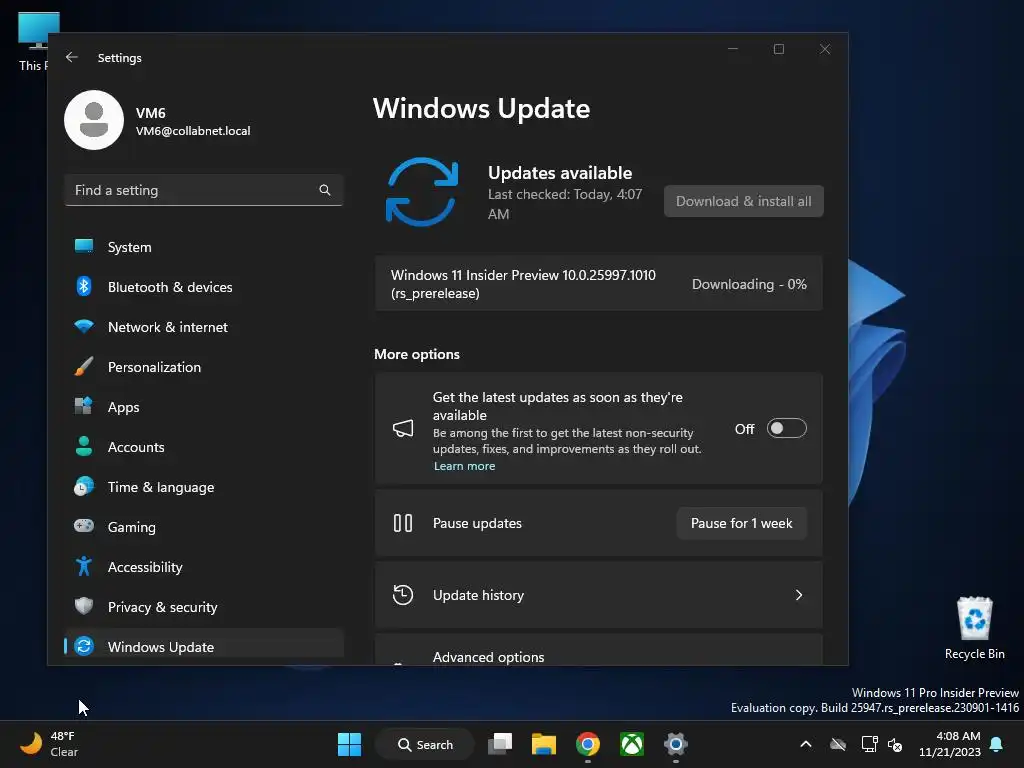The height and width of the screenshot is (768, 1024).
Task: Click the Personalization paintbrush icon
Action: (84, 366)
